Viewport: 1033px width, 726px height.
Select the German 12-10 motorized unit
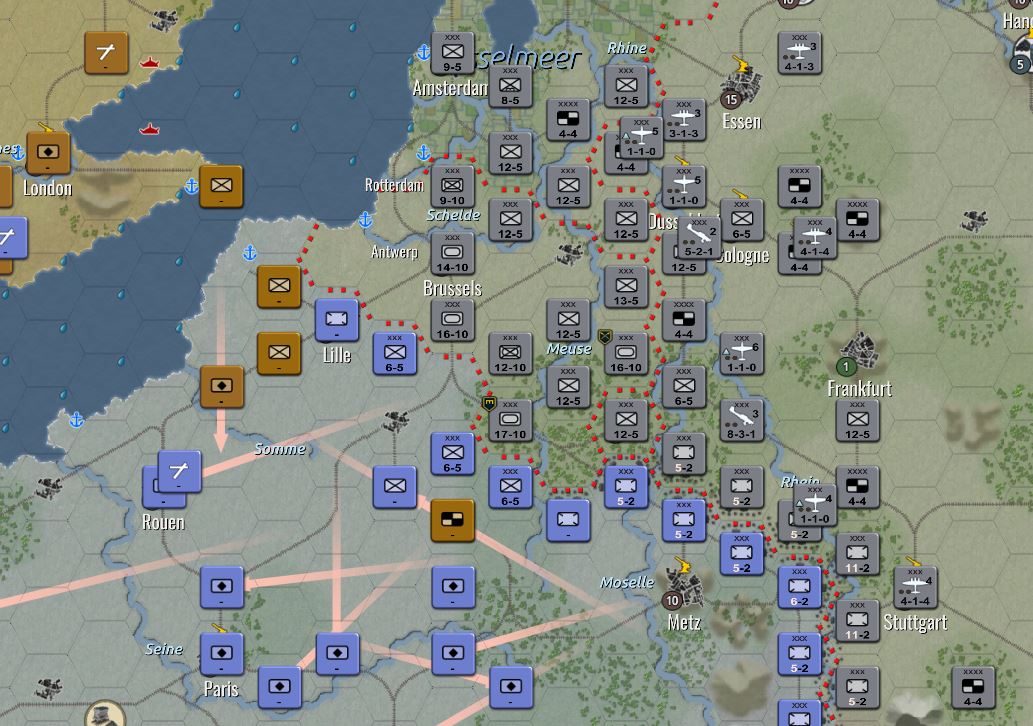point(510,354)
